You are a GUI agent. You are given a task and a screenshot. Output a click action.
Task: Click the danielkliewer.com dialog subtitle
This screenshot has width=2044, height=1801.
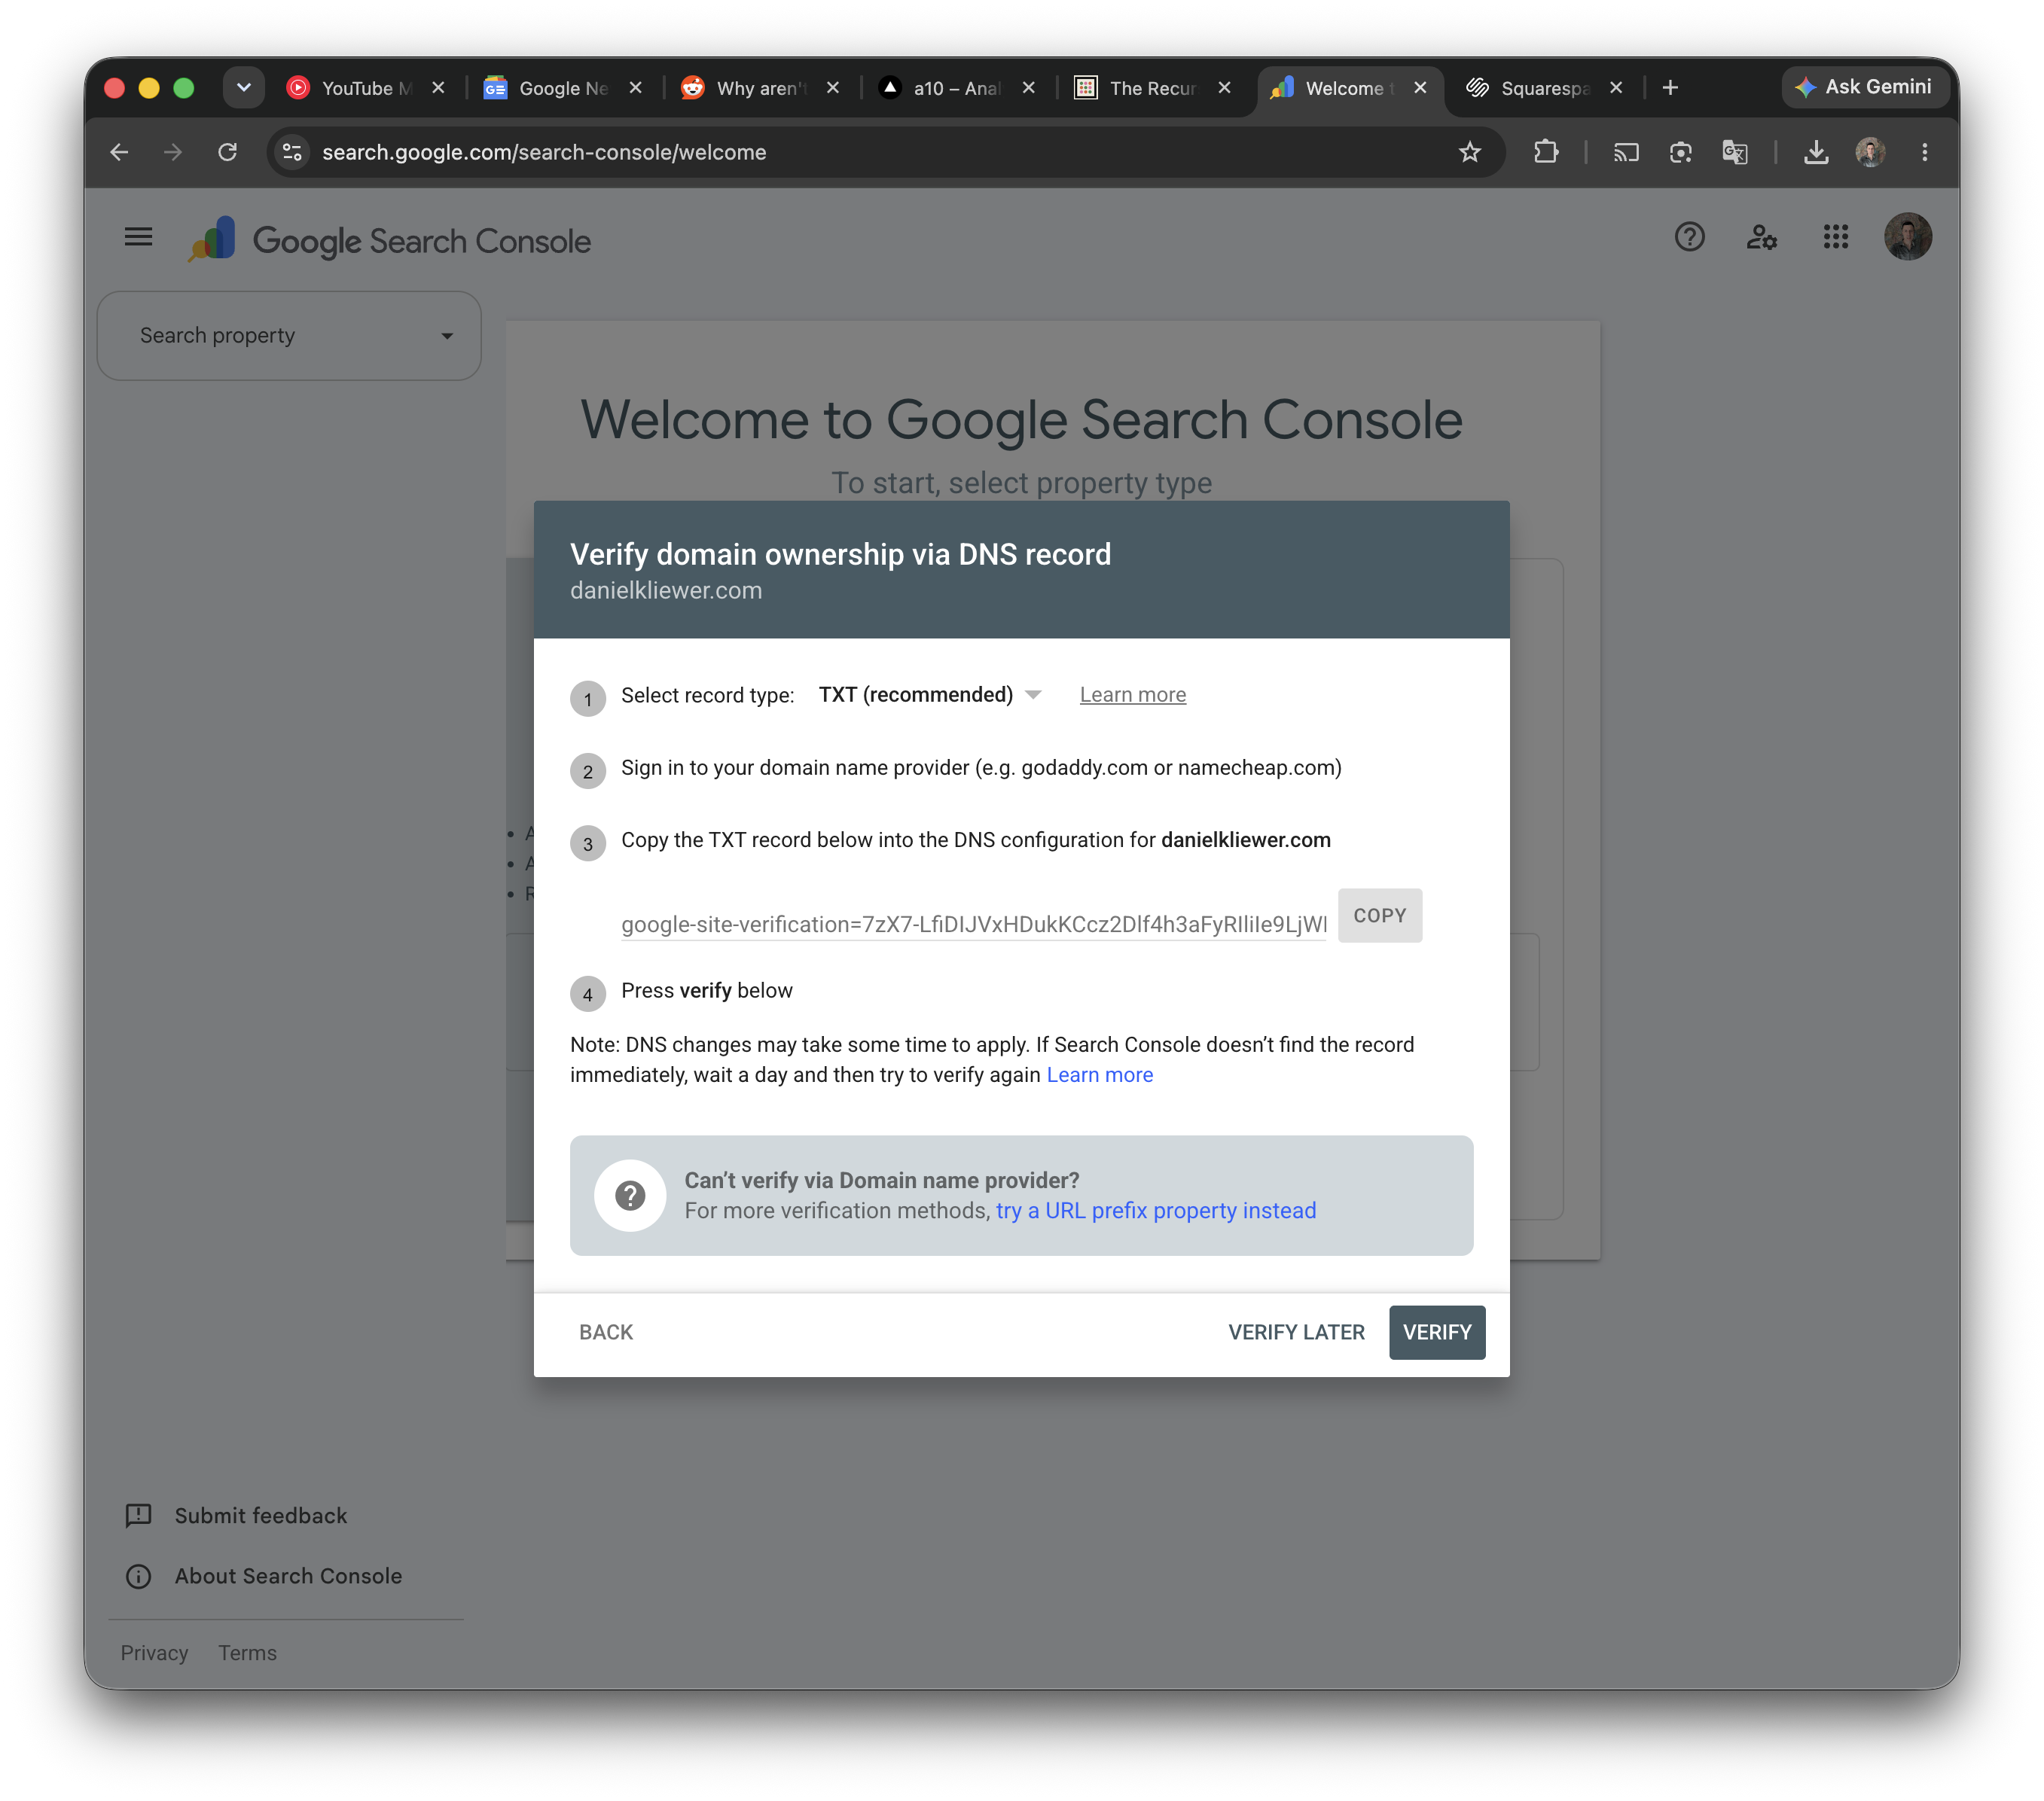pyautogui.click(x=665, y=590)
